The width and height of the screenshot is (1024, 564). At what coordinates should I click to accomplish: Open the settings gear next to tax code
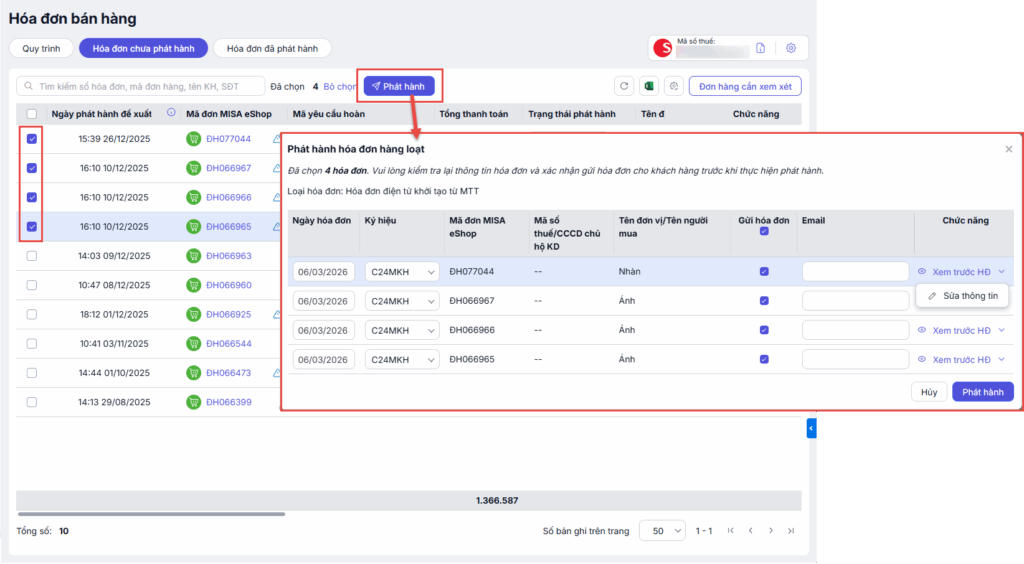tap(790, 48)
